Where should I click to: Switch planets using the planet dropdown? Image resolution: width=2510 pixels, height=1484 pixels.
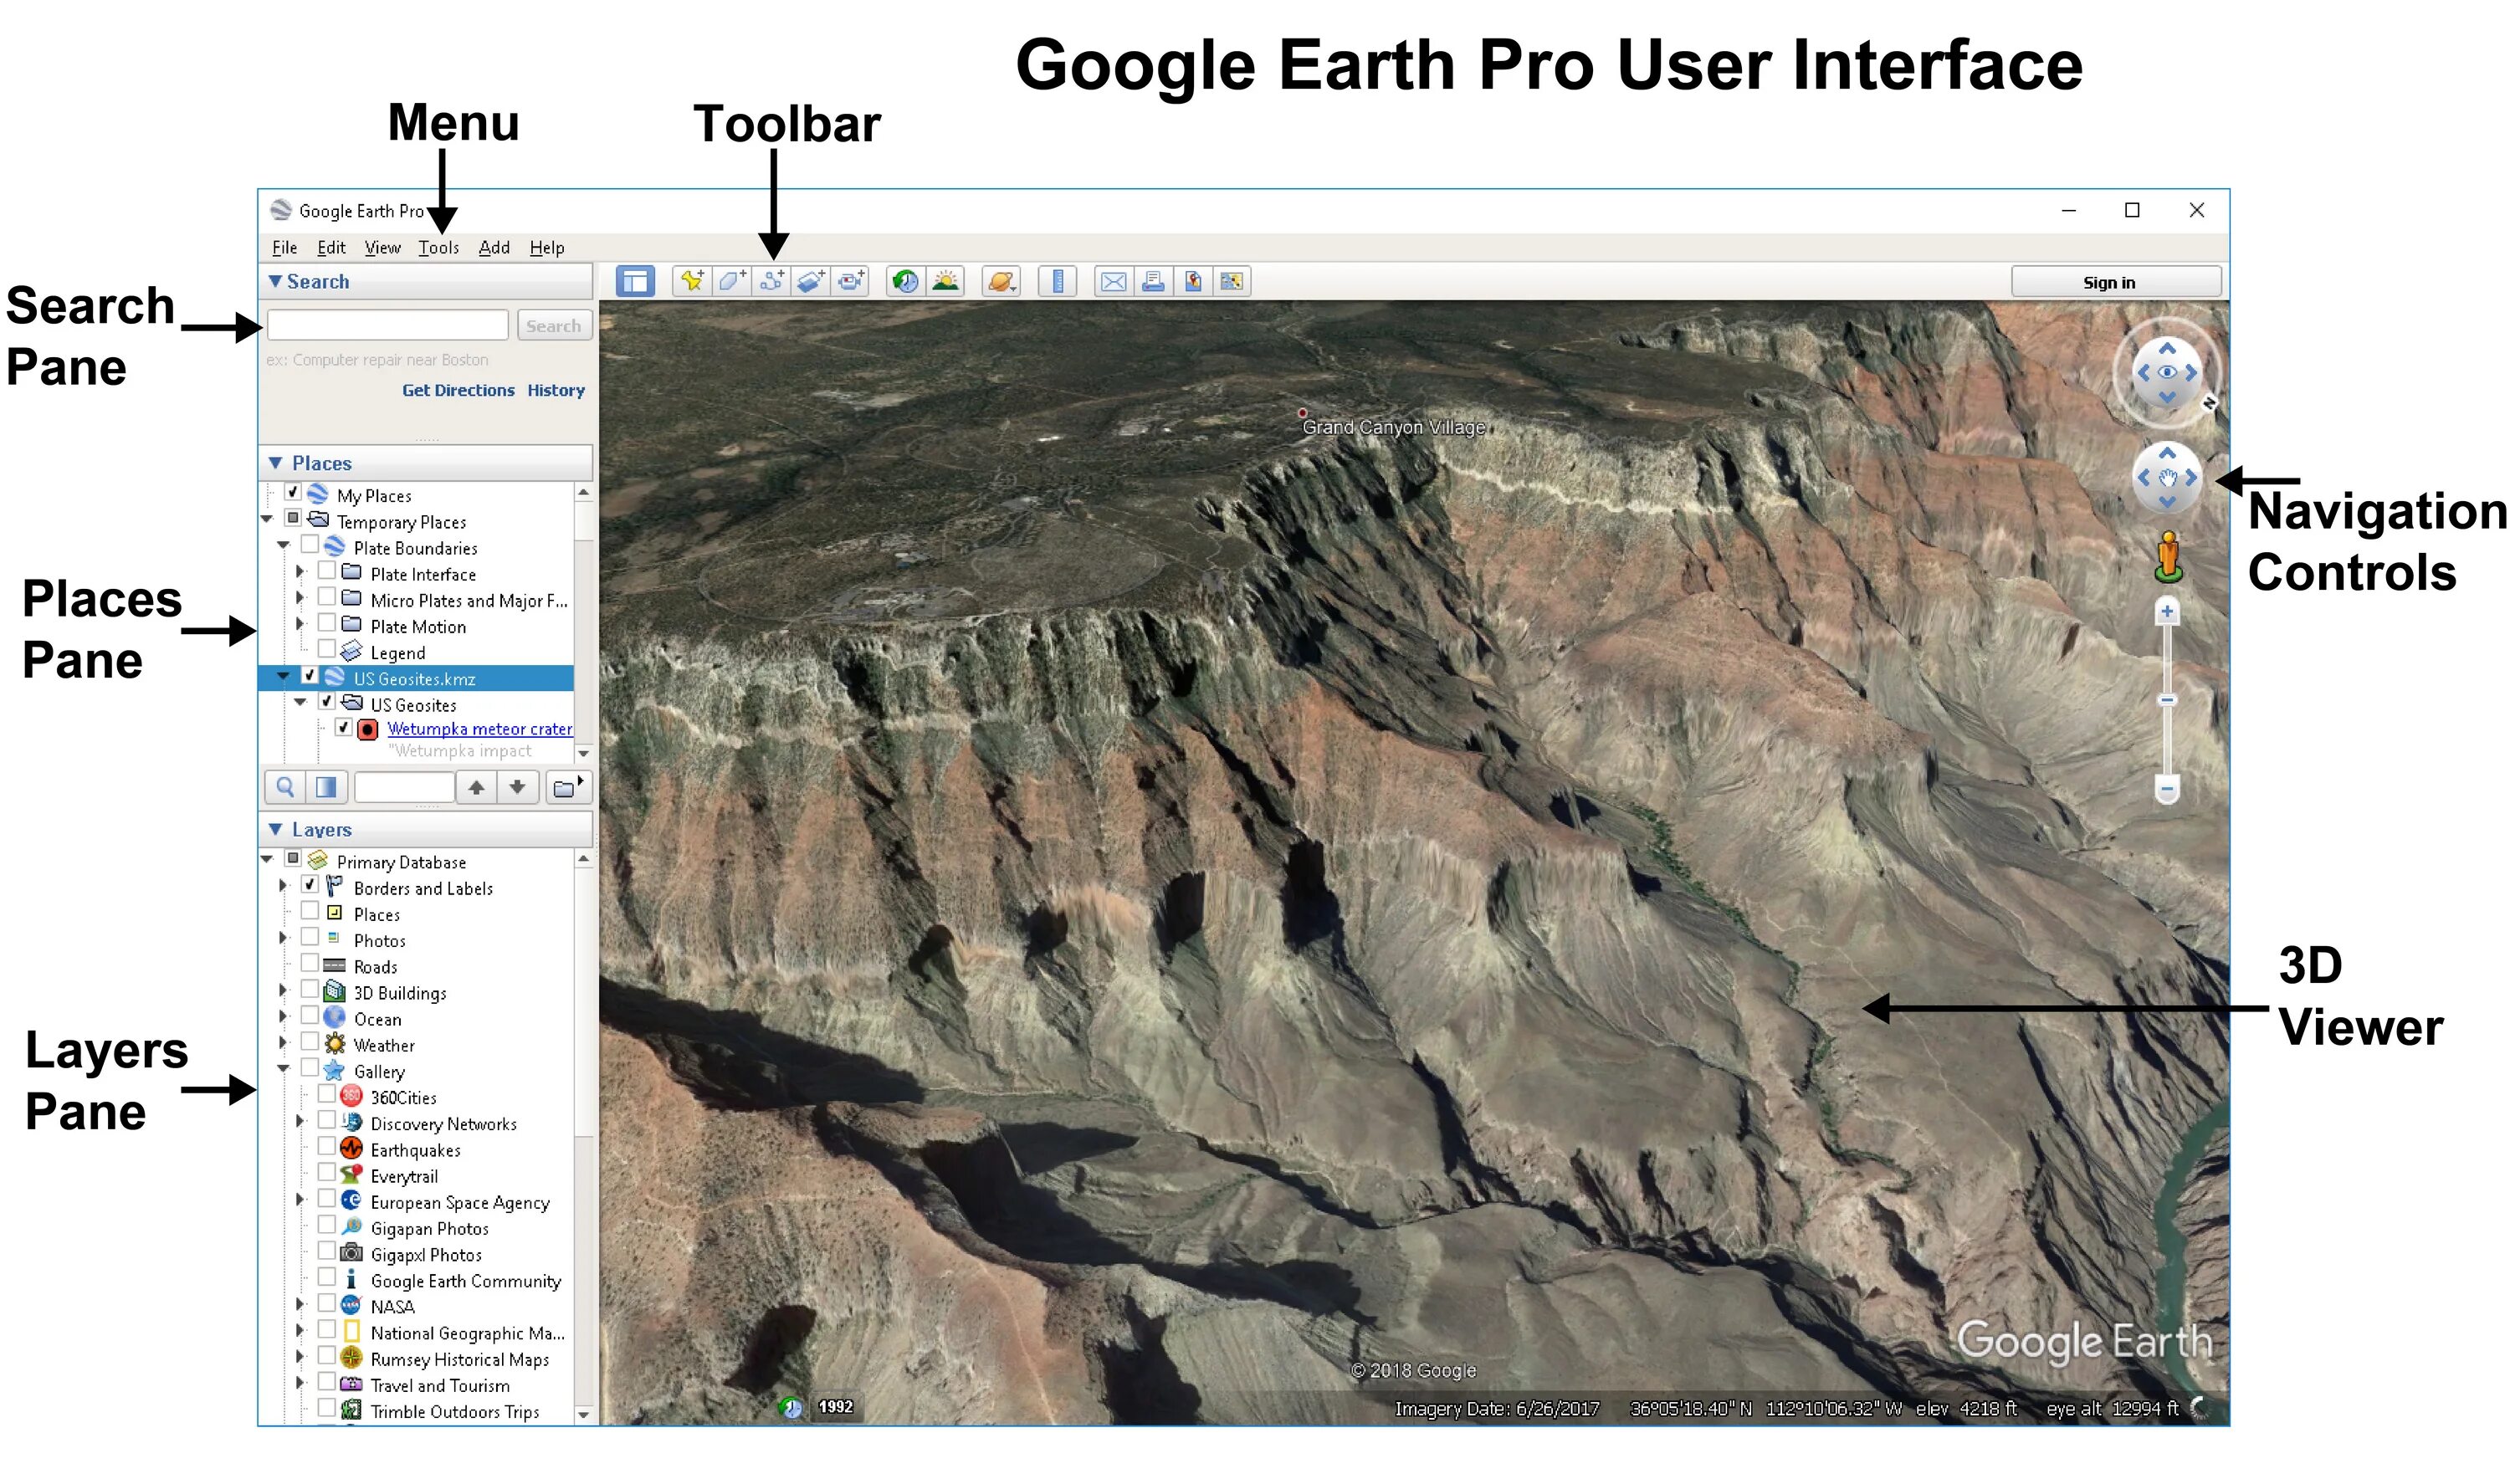(1001, 282)
